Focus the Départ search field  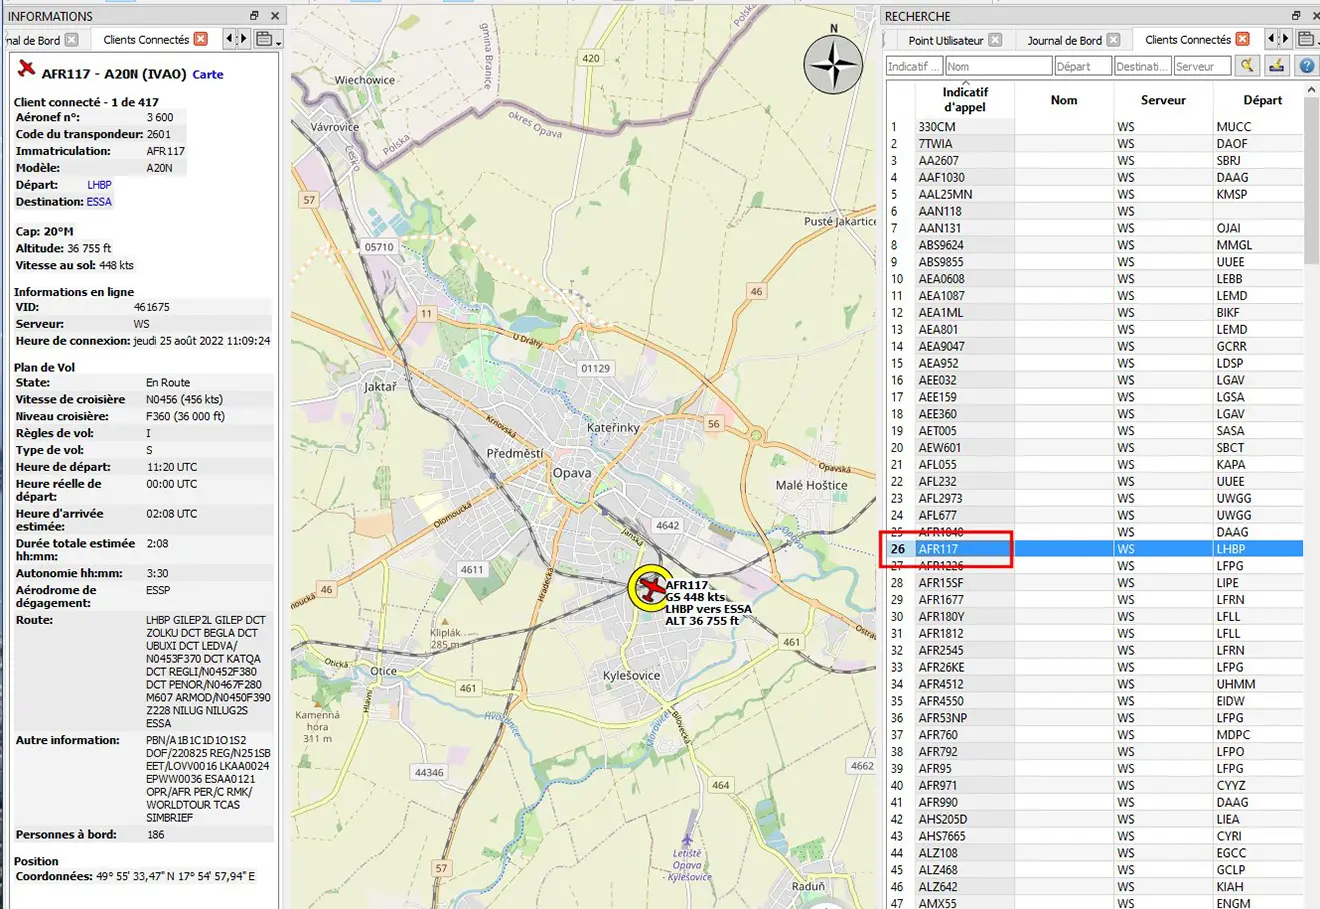1082,66
